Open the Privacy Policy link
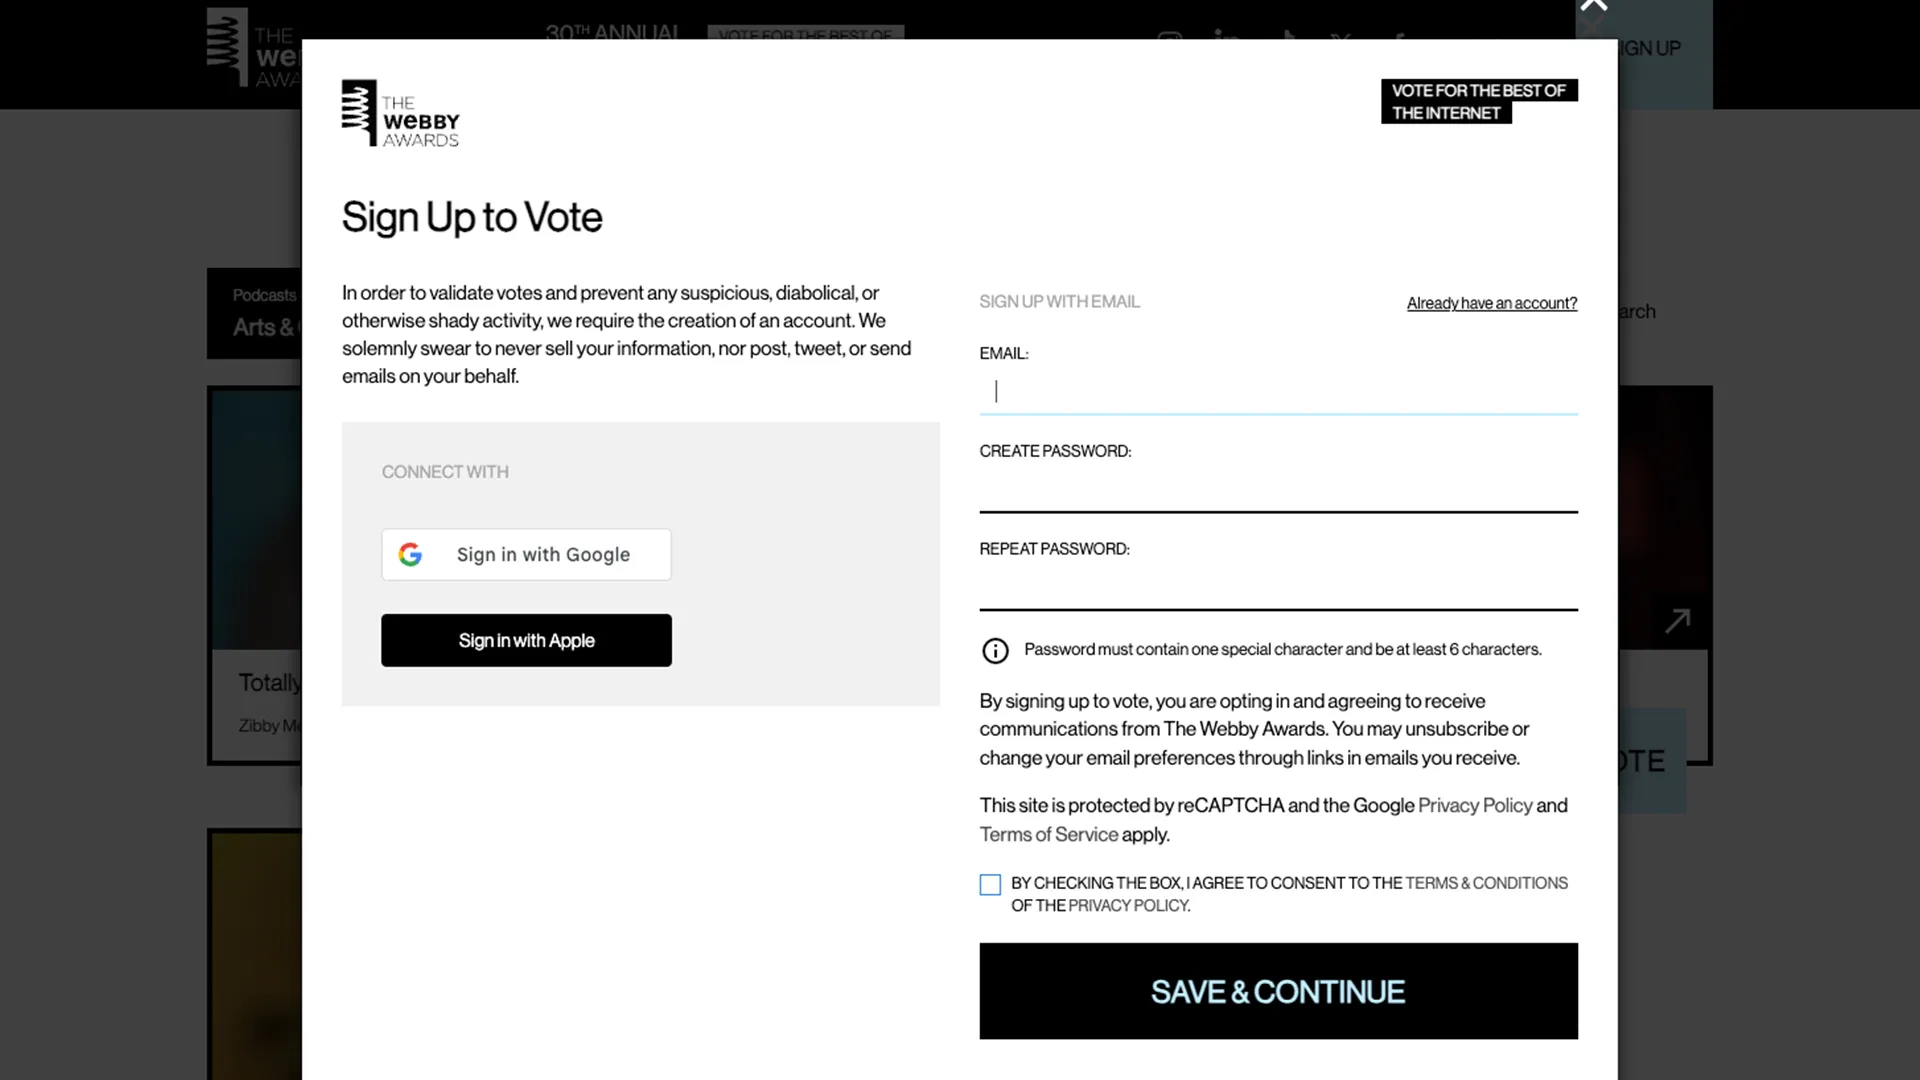 (1475, 805)
